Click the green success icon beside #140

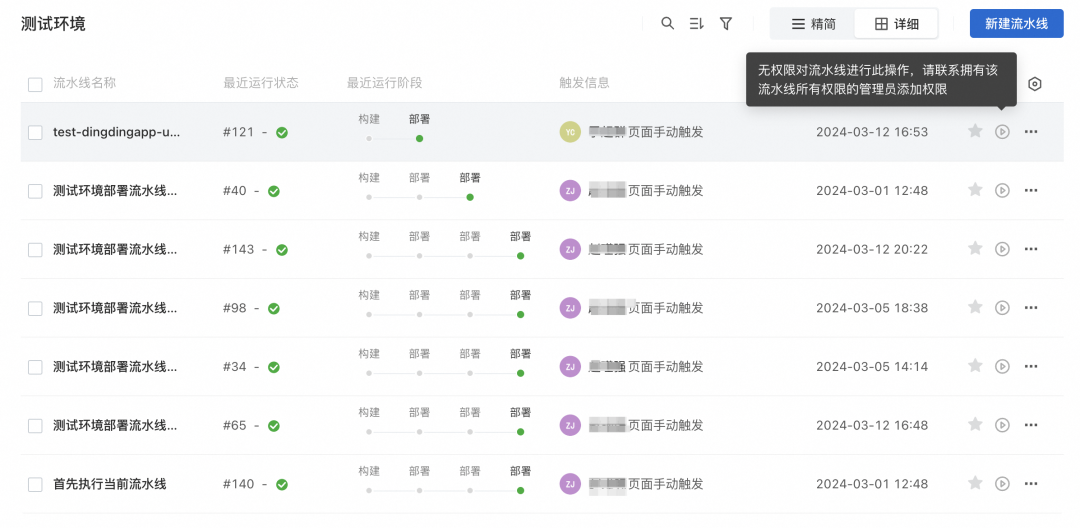282,485
